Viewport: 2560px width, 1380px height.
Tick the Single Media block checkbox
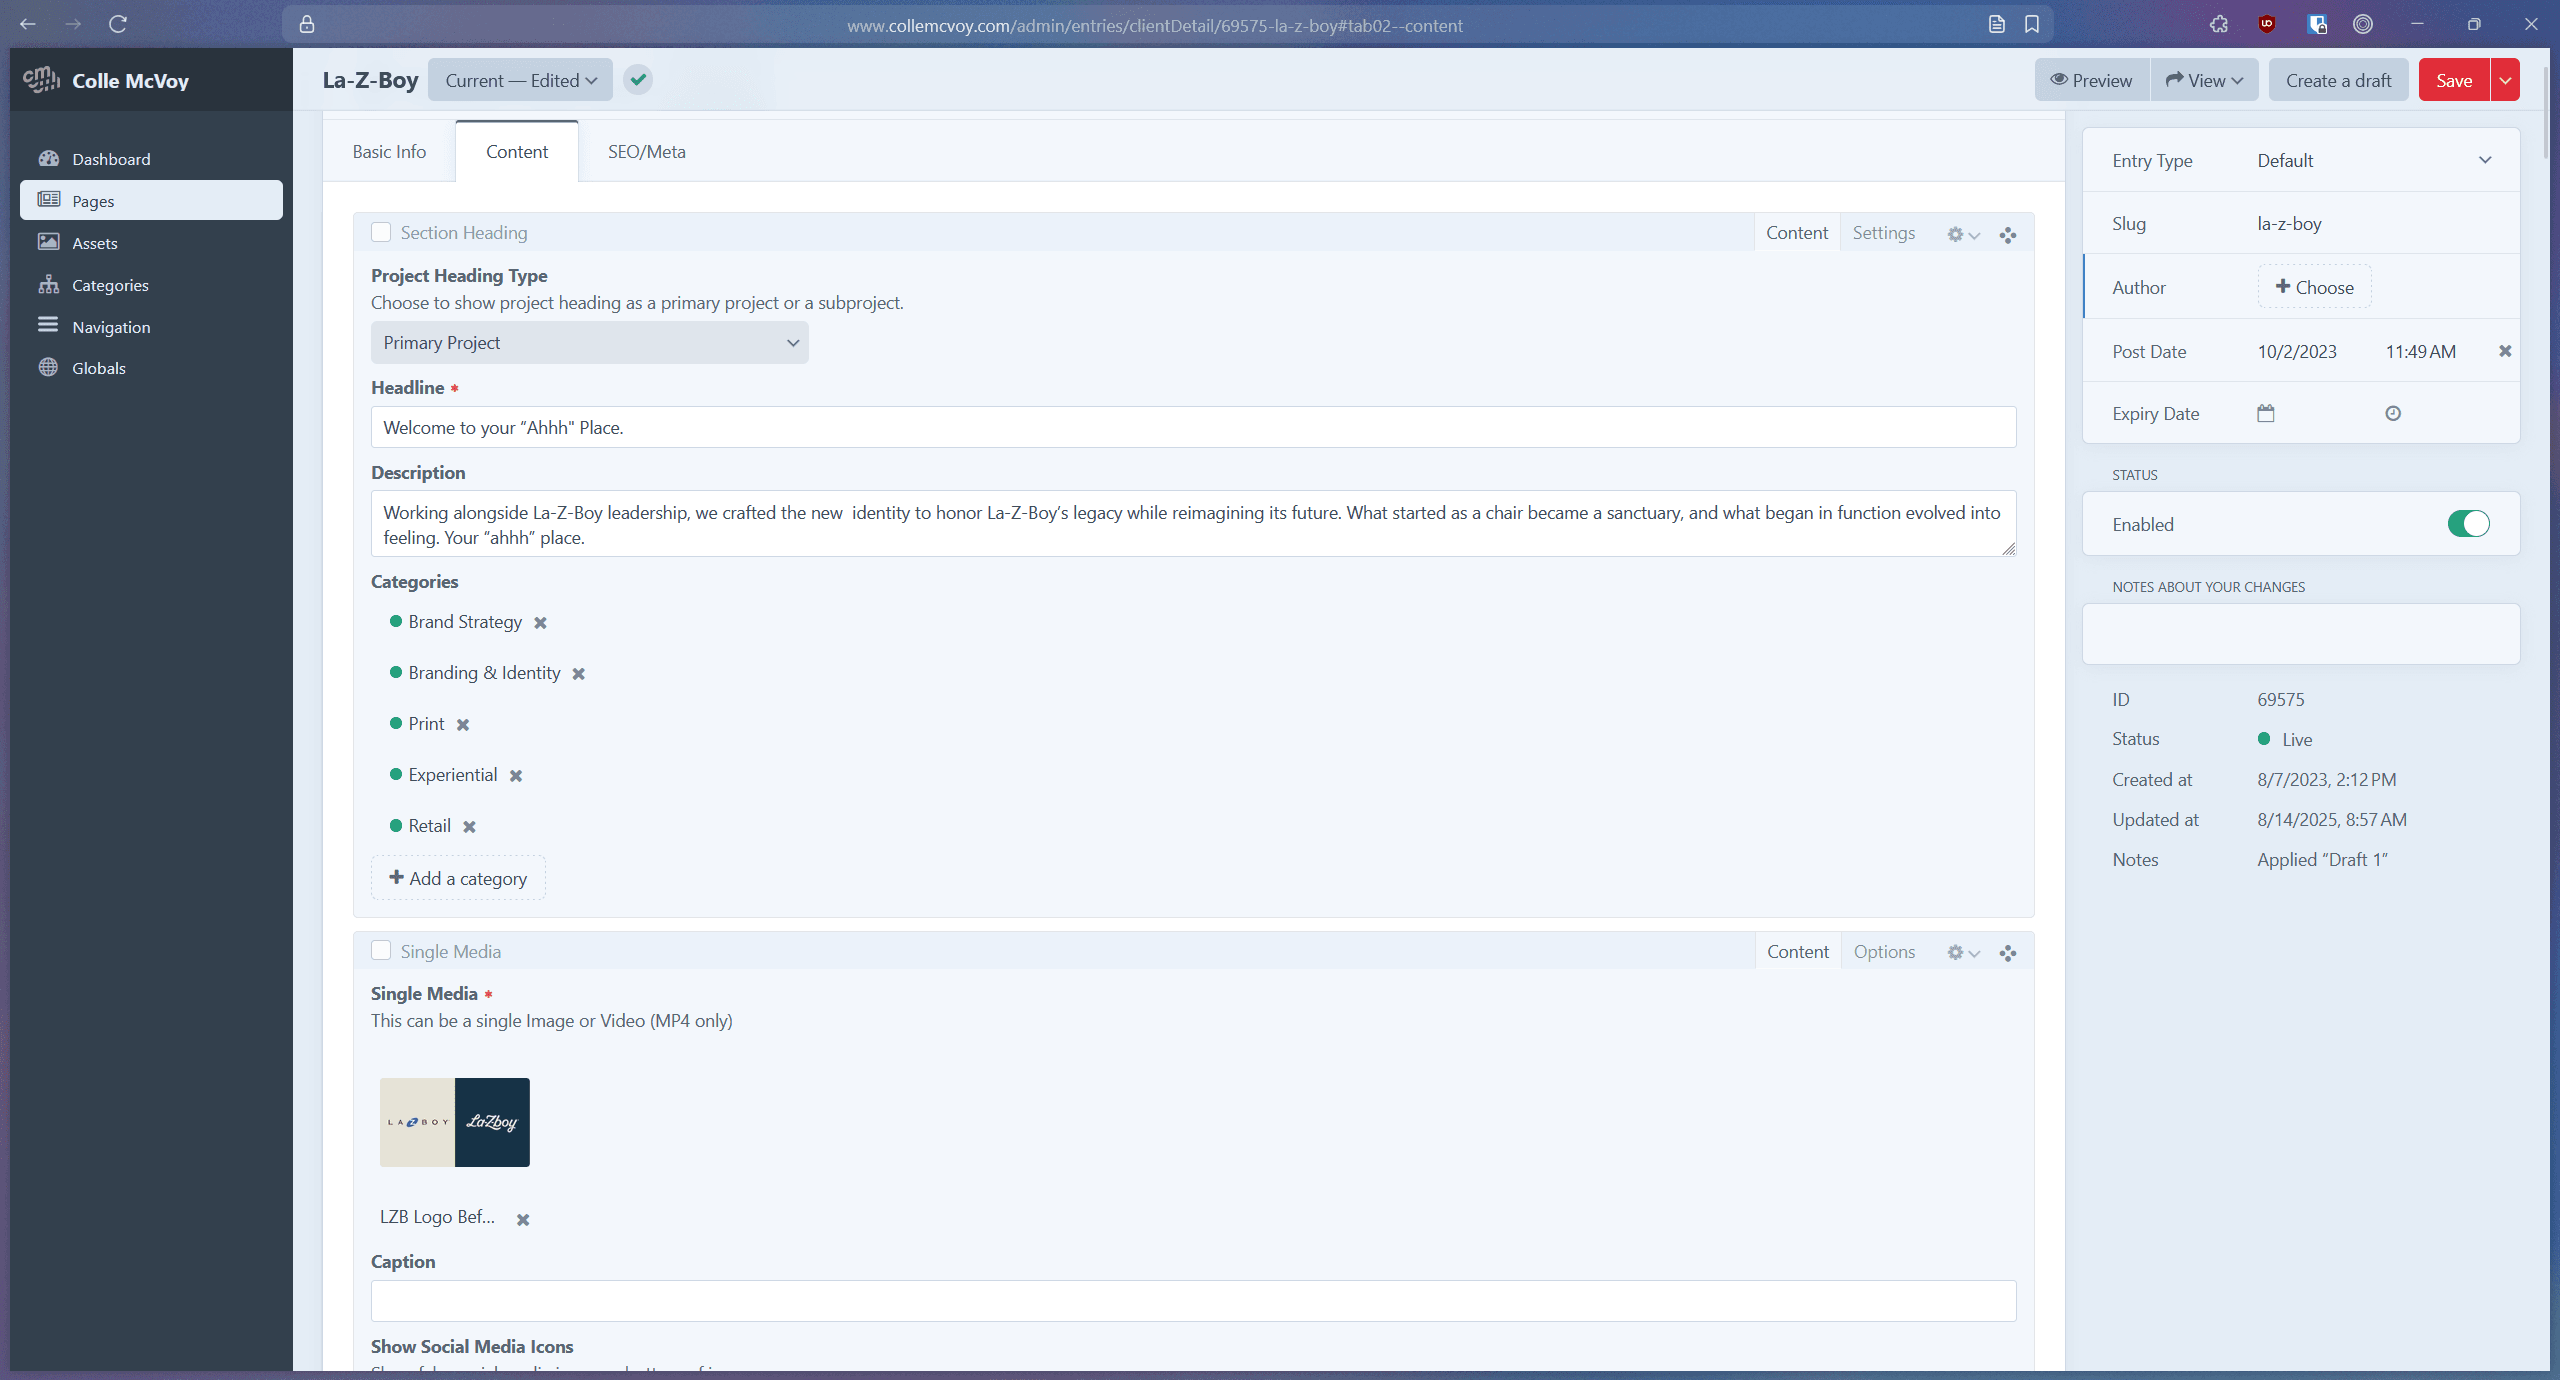coord(381,950)
